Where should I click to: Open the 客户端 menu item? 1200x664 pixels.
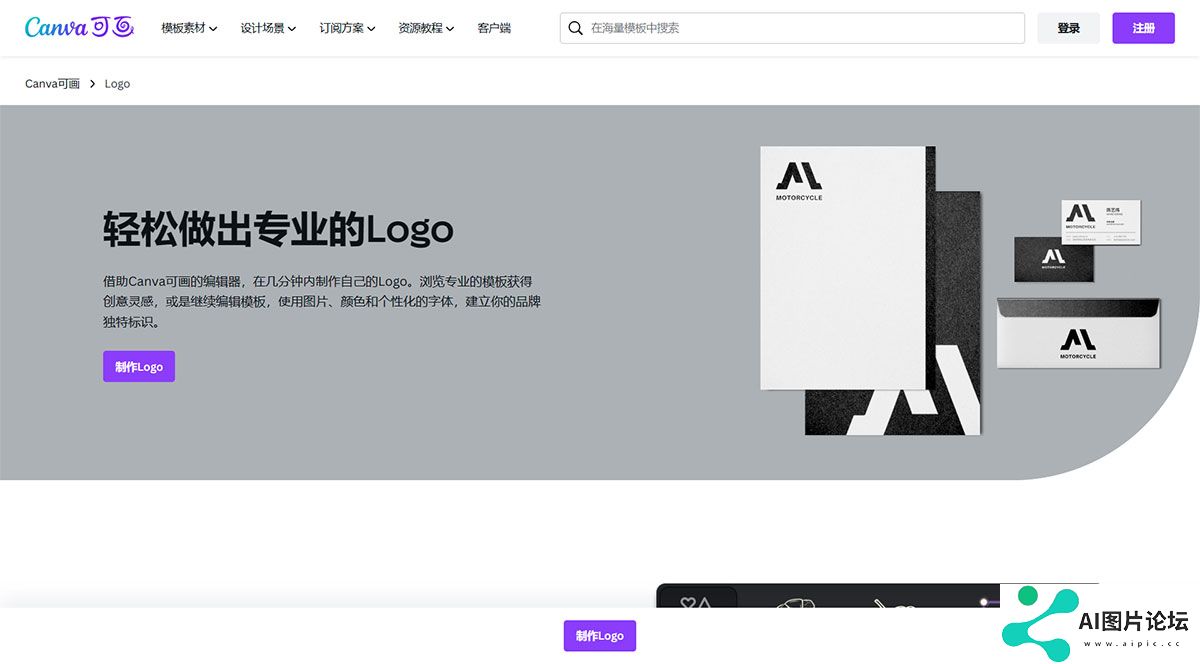pos(494,28)
